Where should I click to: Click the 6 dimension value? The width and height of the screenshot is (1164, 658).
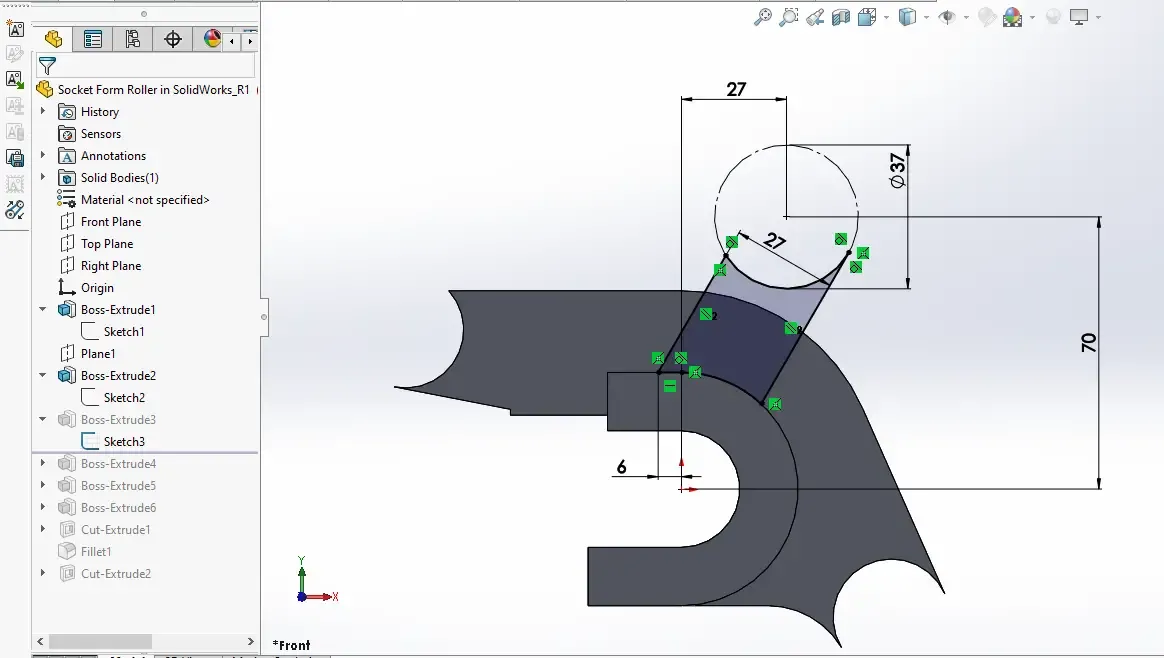tap(621, 466)
